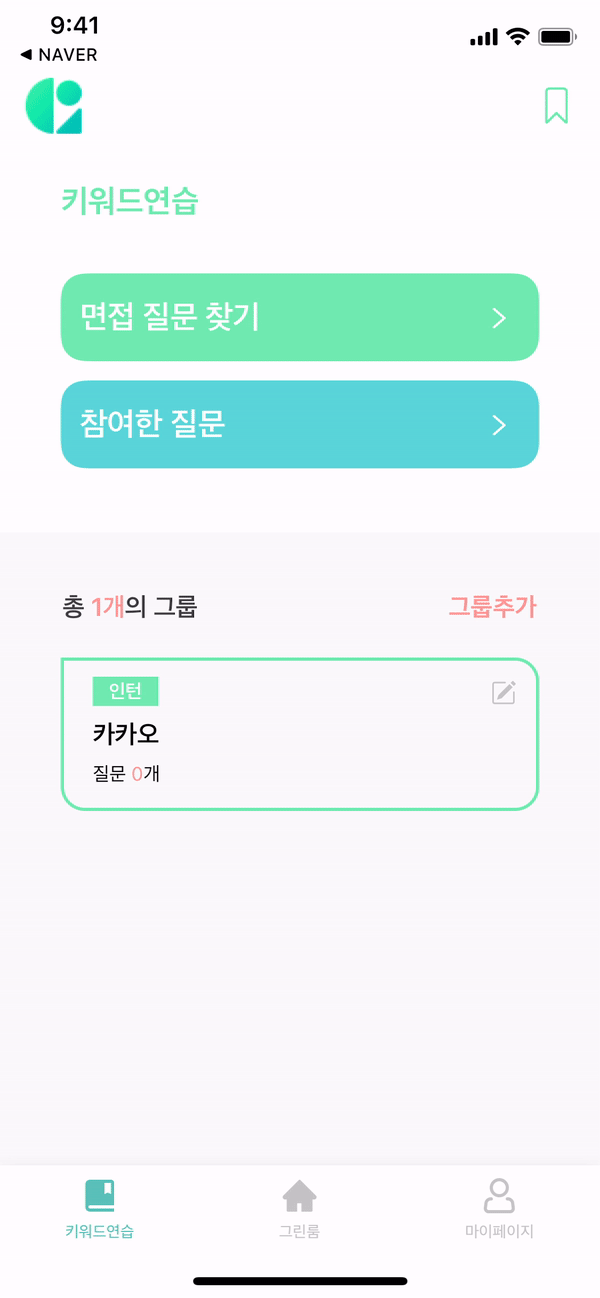The width and height of the screenshot is (600, 1298).
Task: Tap the home indicator bar at screen bottom
Action: [300, 1281]
